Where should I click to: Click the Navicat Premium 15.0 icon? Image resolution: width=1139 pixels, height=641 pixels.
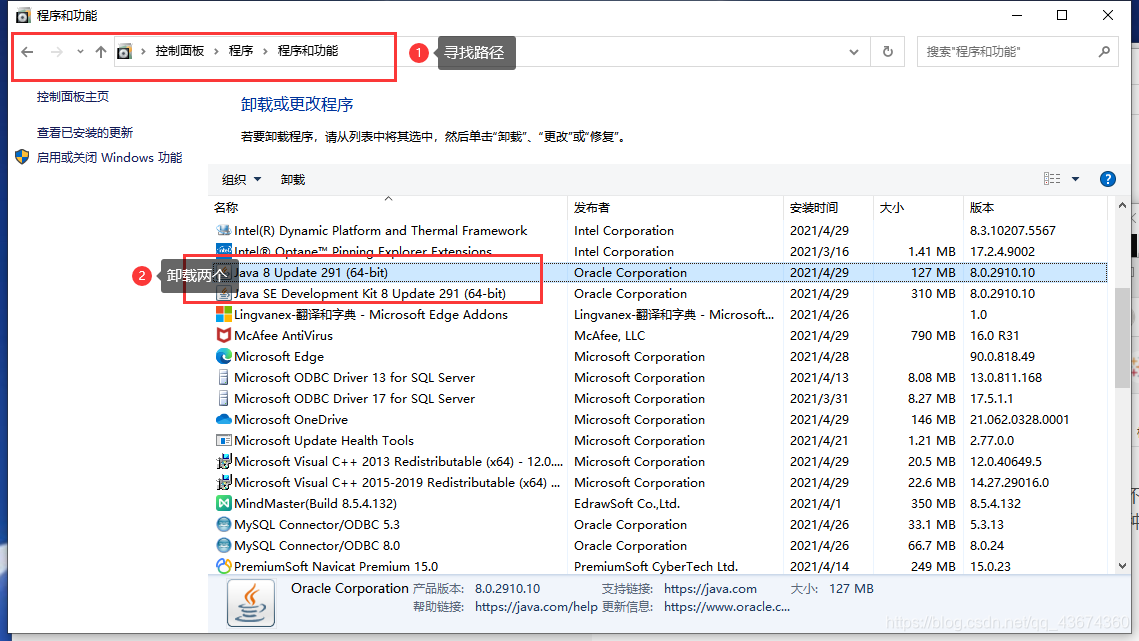coord(224,565)
